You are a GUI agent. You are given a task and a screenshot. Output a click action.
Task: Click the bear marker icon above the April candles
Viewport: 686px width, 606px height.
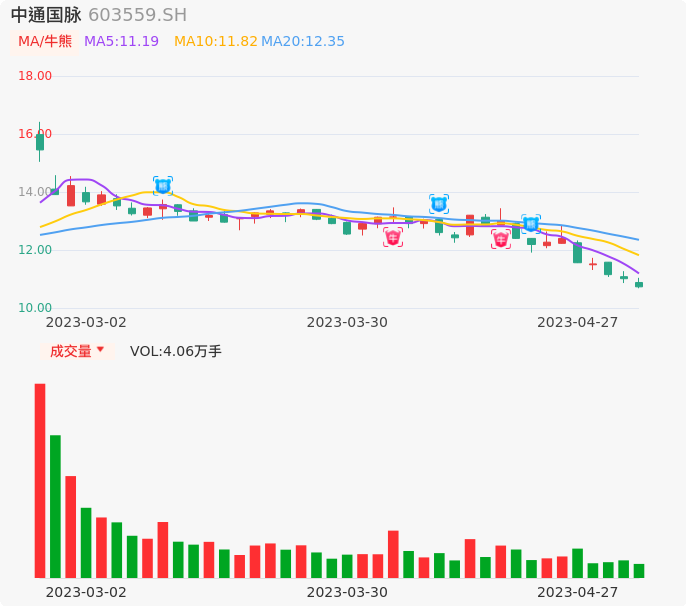pos(439,204)
